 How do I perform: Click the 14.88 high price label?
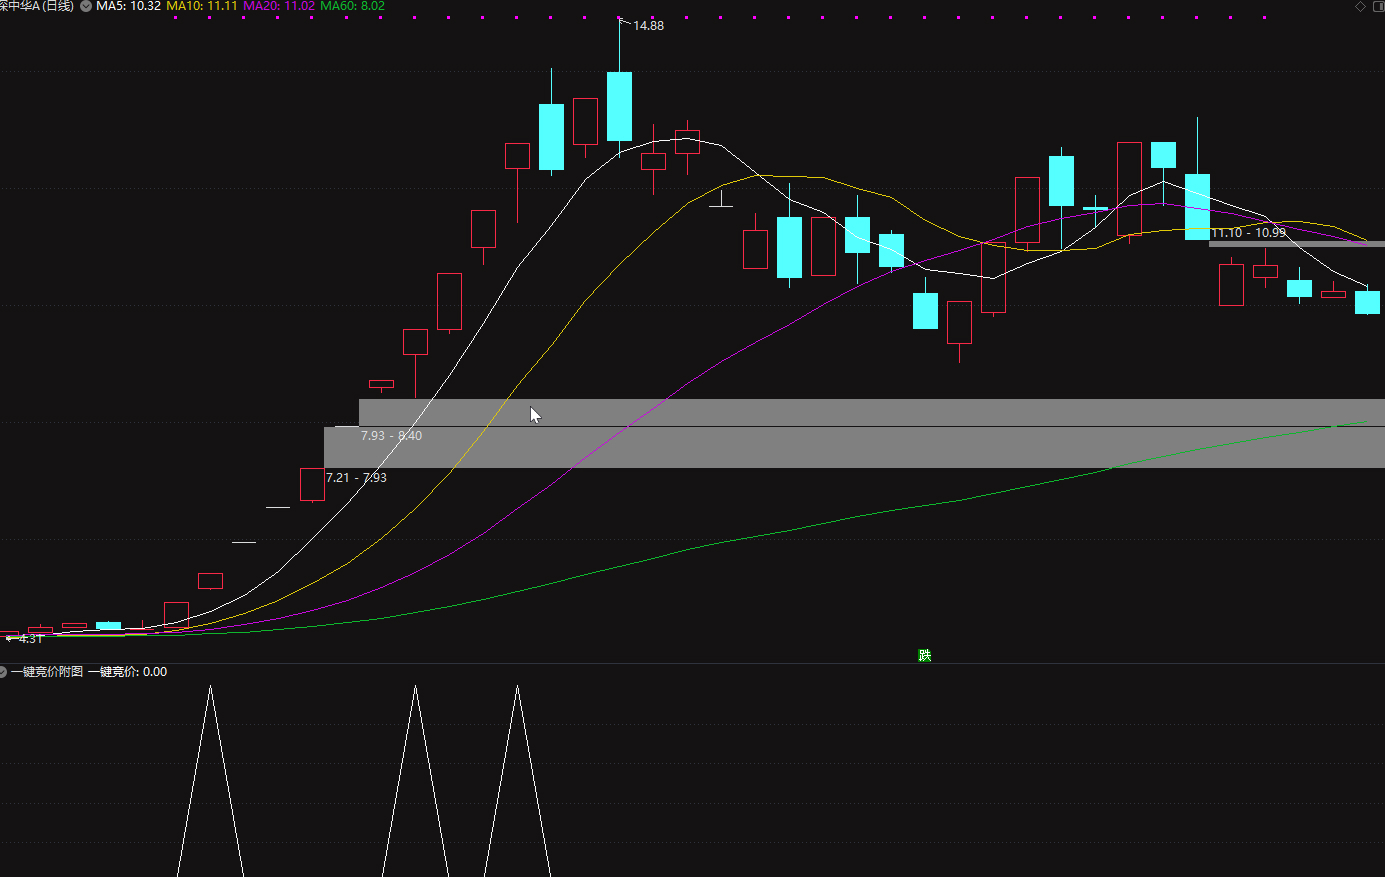click(x=648, y=26)
